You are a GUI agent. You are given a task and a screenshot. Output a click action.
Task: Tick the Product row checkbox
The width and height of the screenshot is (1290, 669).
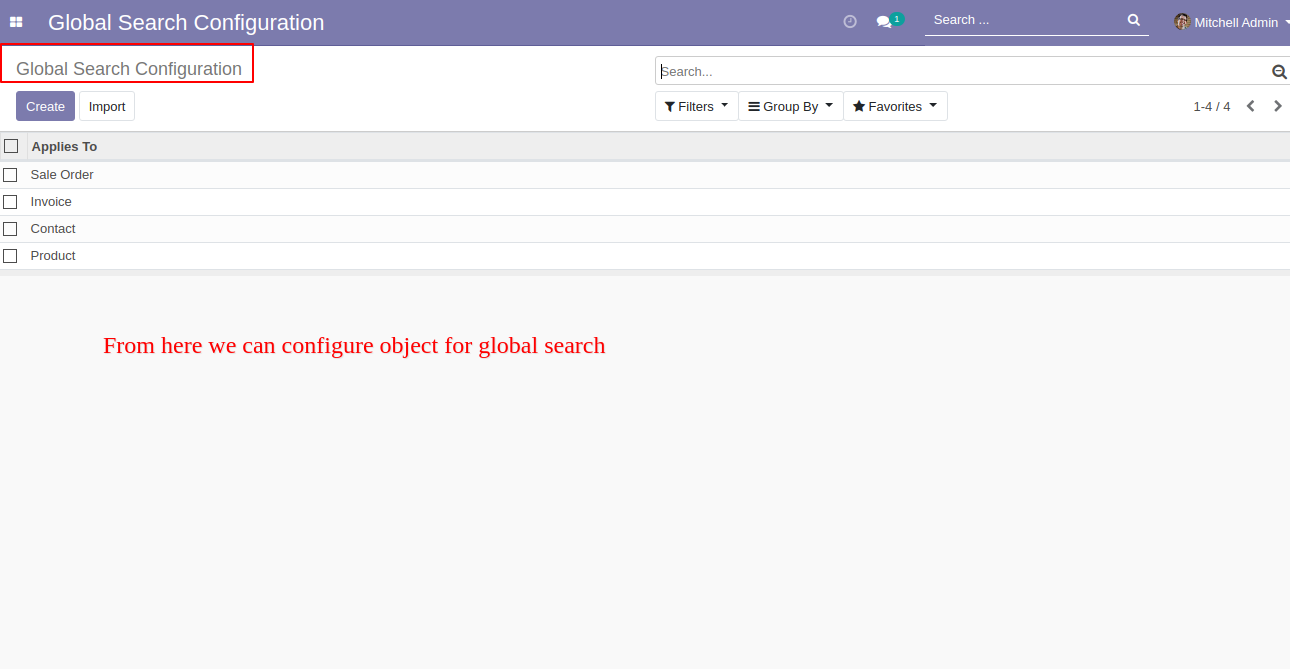coord(11,256)
